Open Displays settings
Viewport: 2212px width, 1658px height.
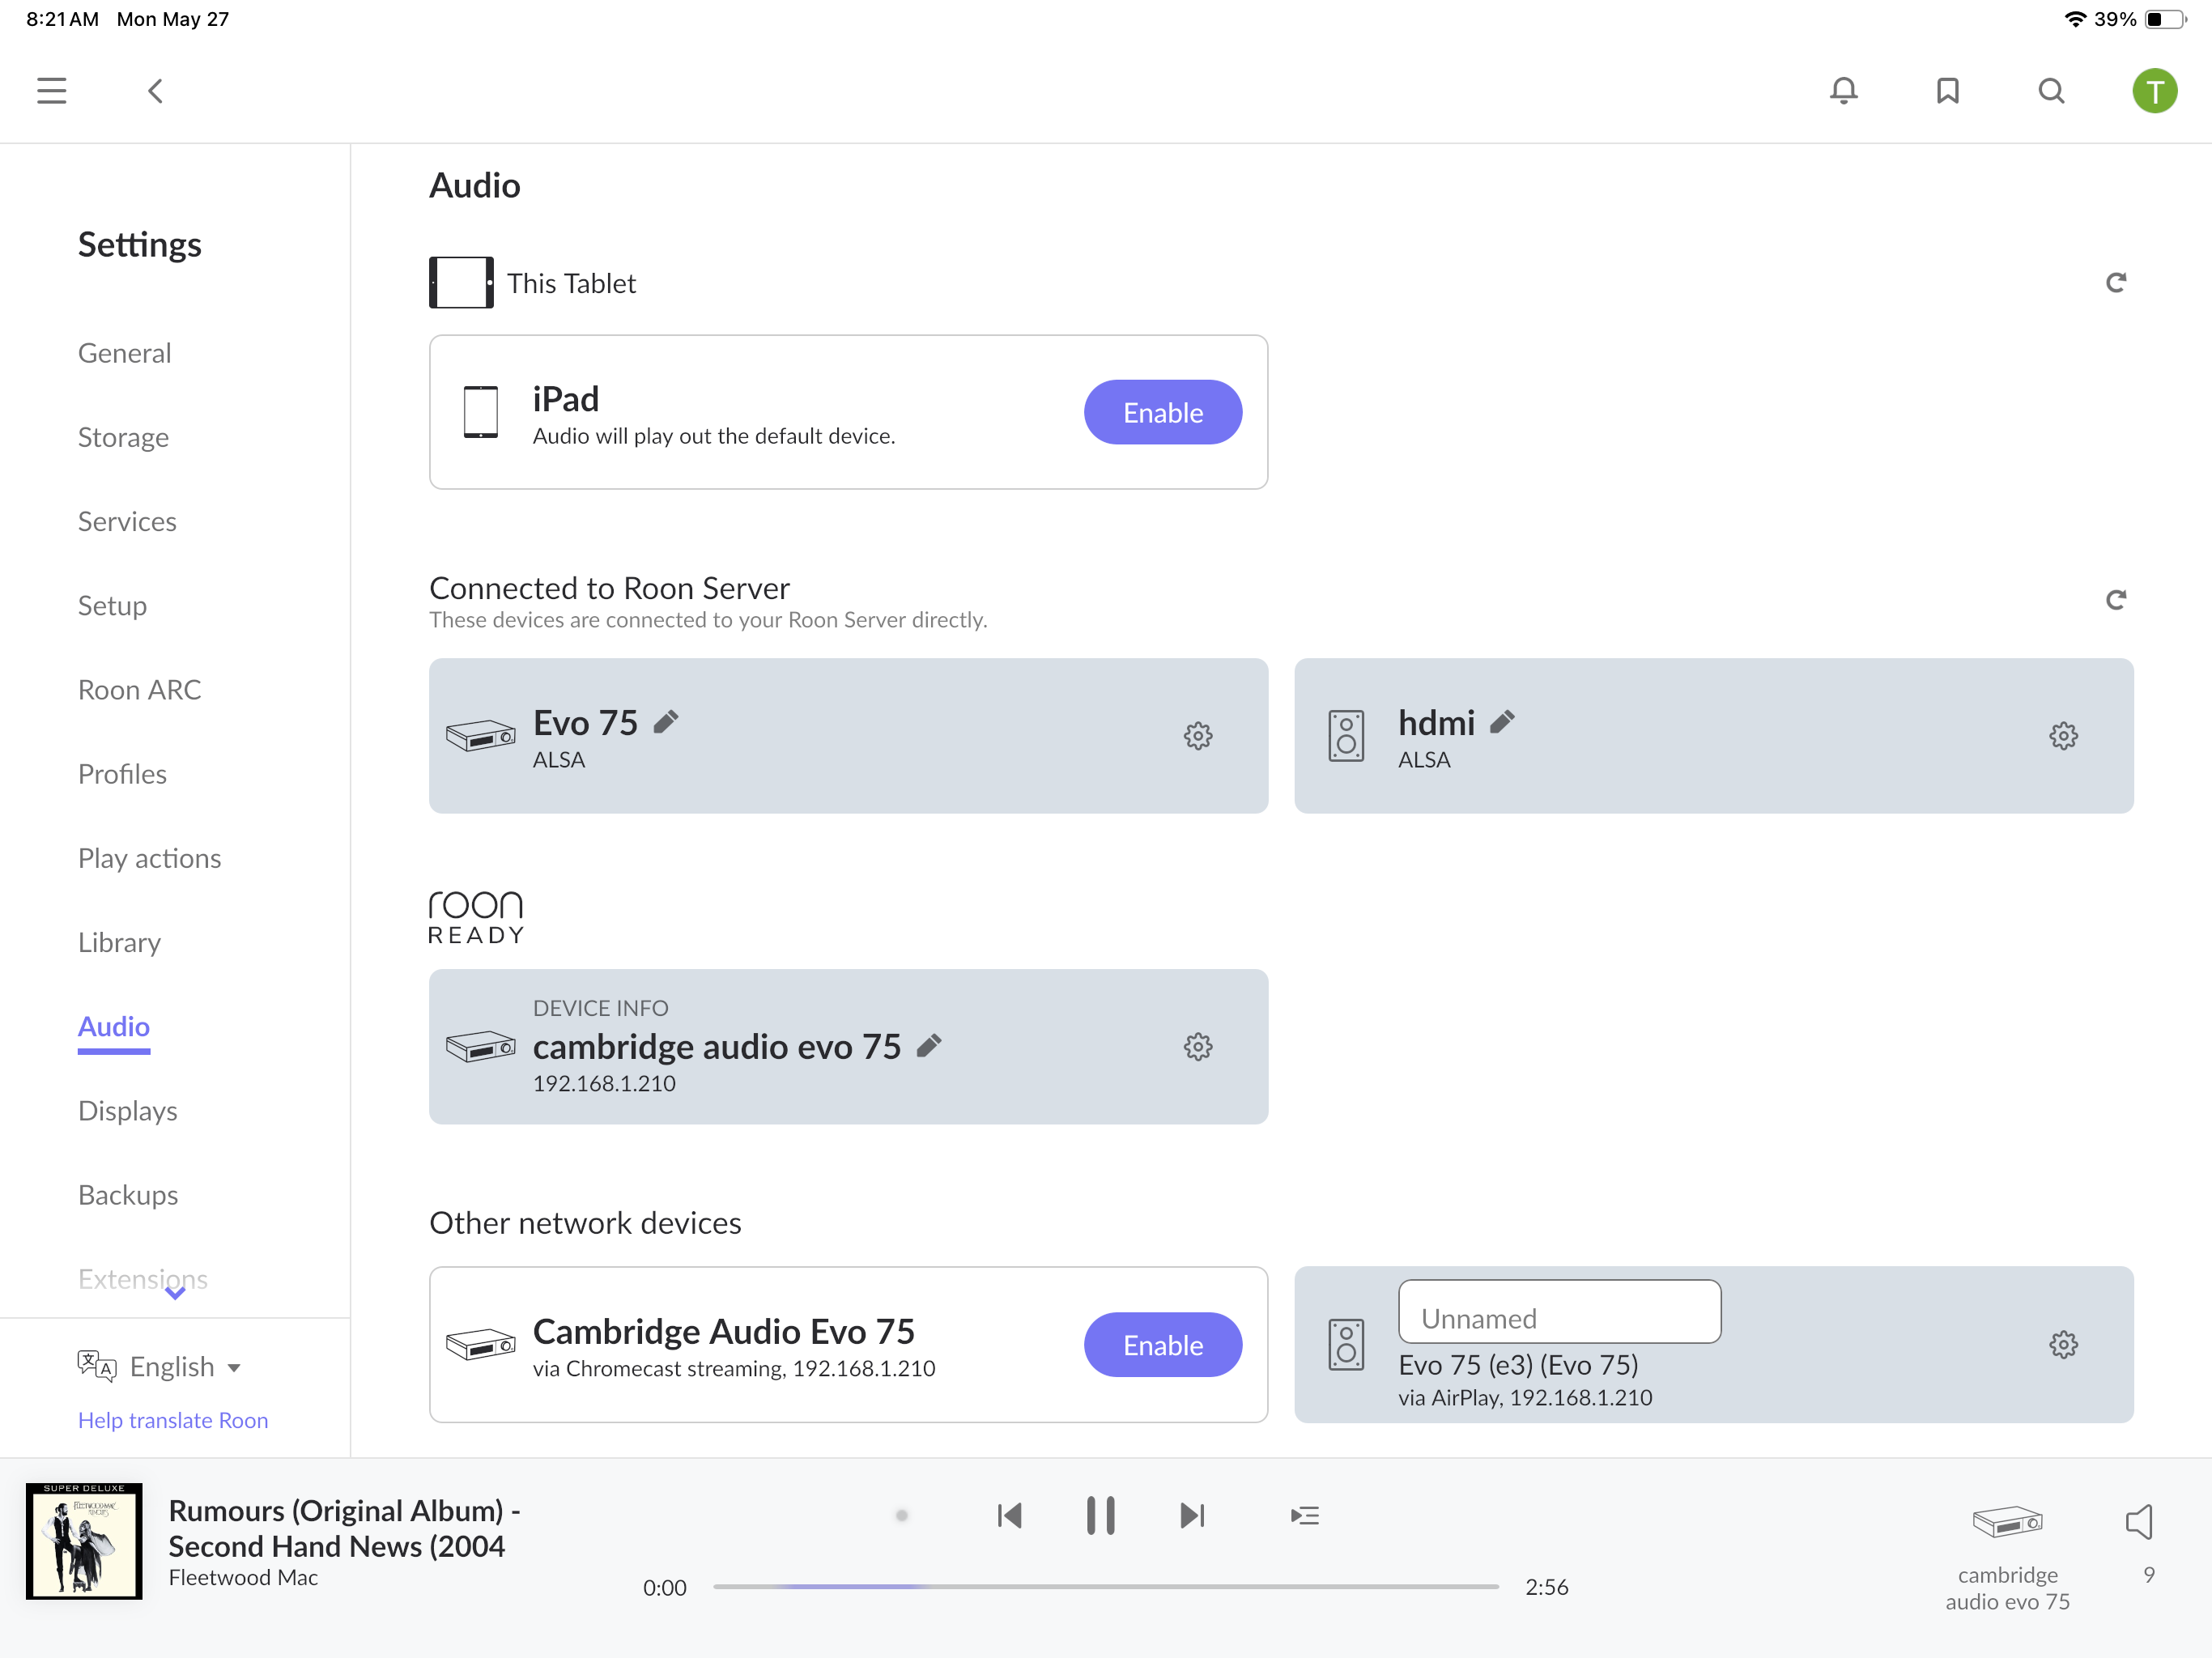pos(127,1111)
